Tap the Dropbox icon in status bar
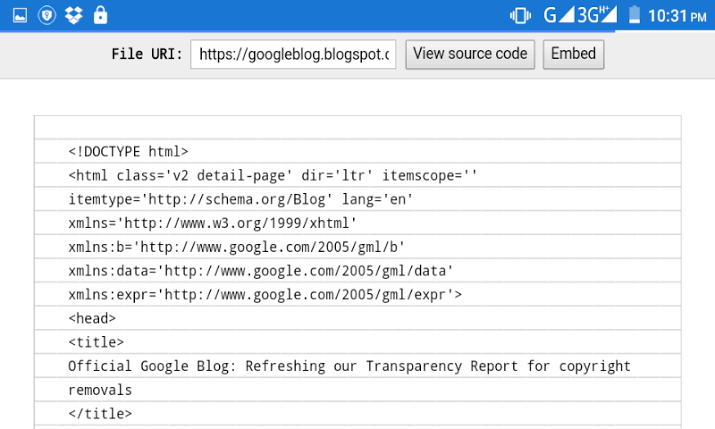 click(73, 16)
